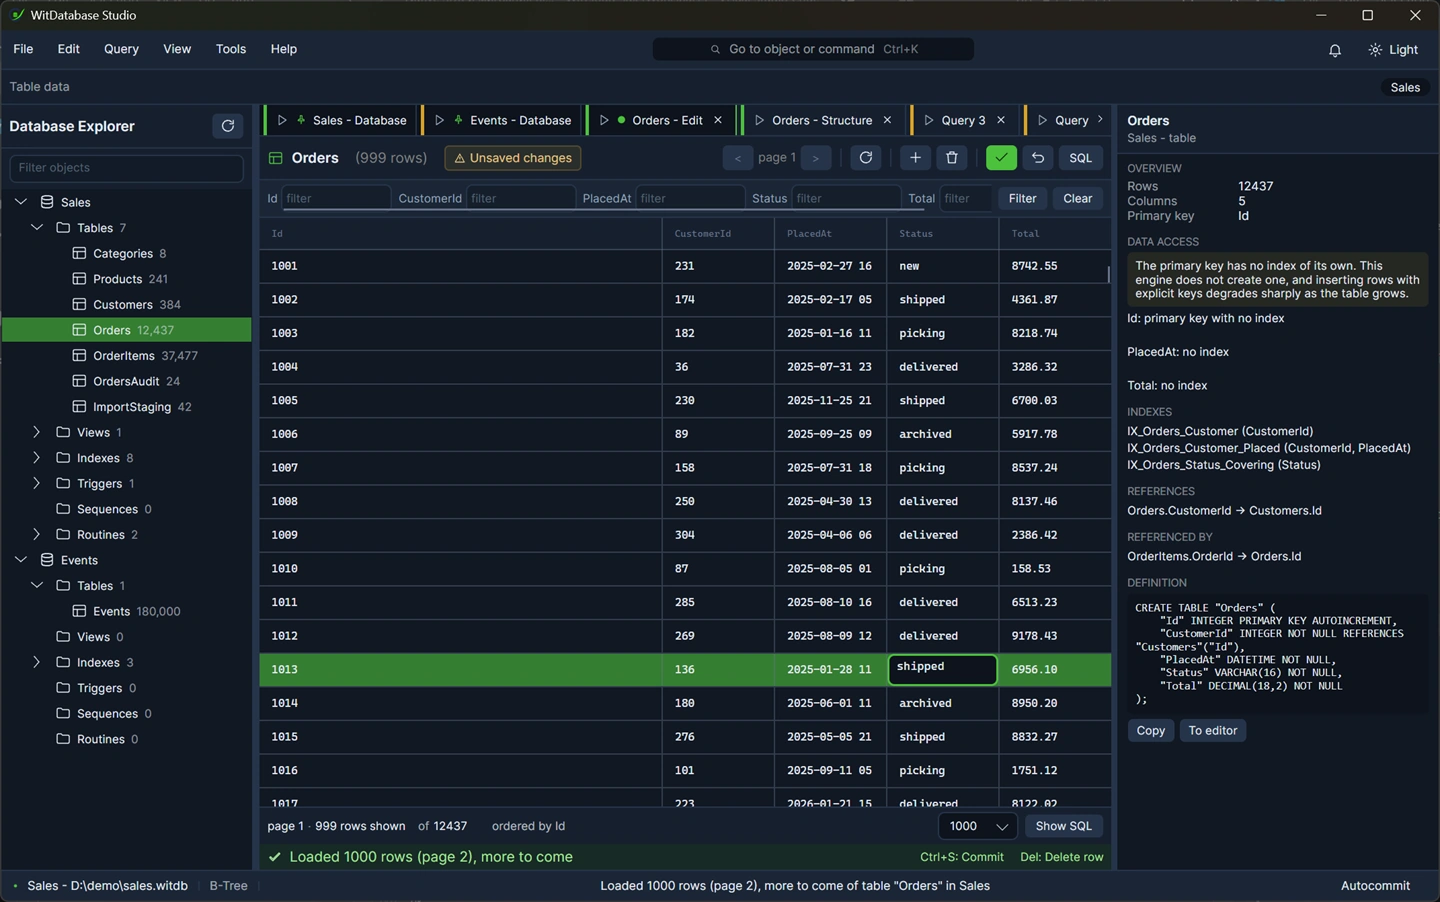
Task: Click the Sales database cylinder icon
Action: [x=47, y=202]
